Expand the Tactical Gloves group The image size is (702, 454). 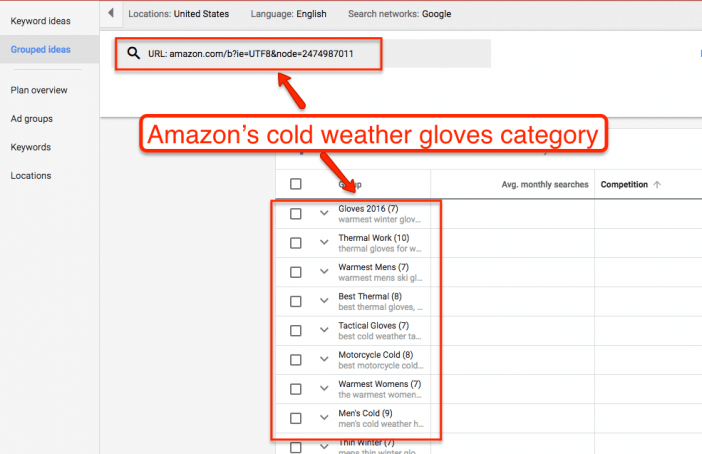pos(324,330)
